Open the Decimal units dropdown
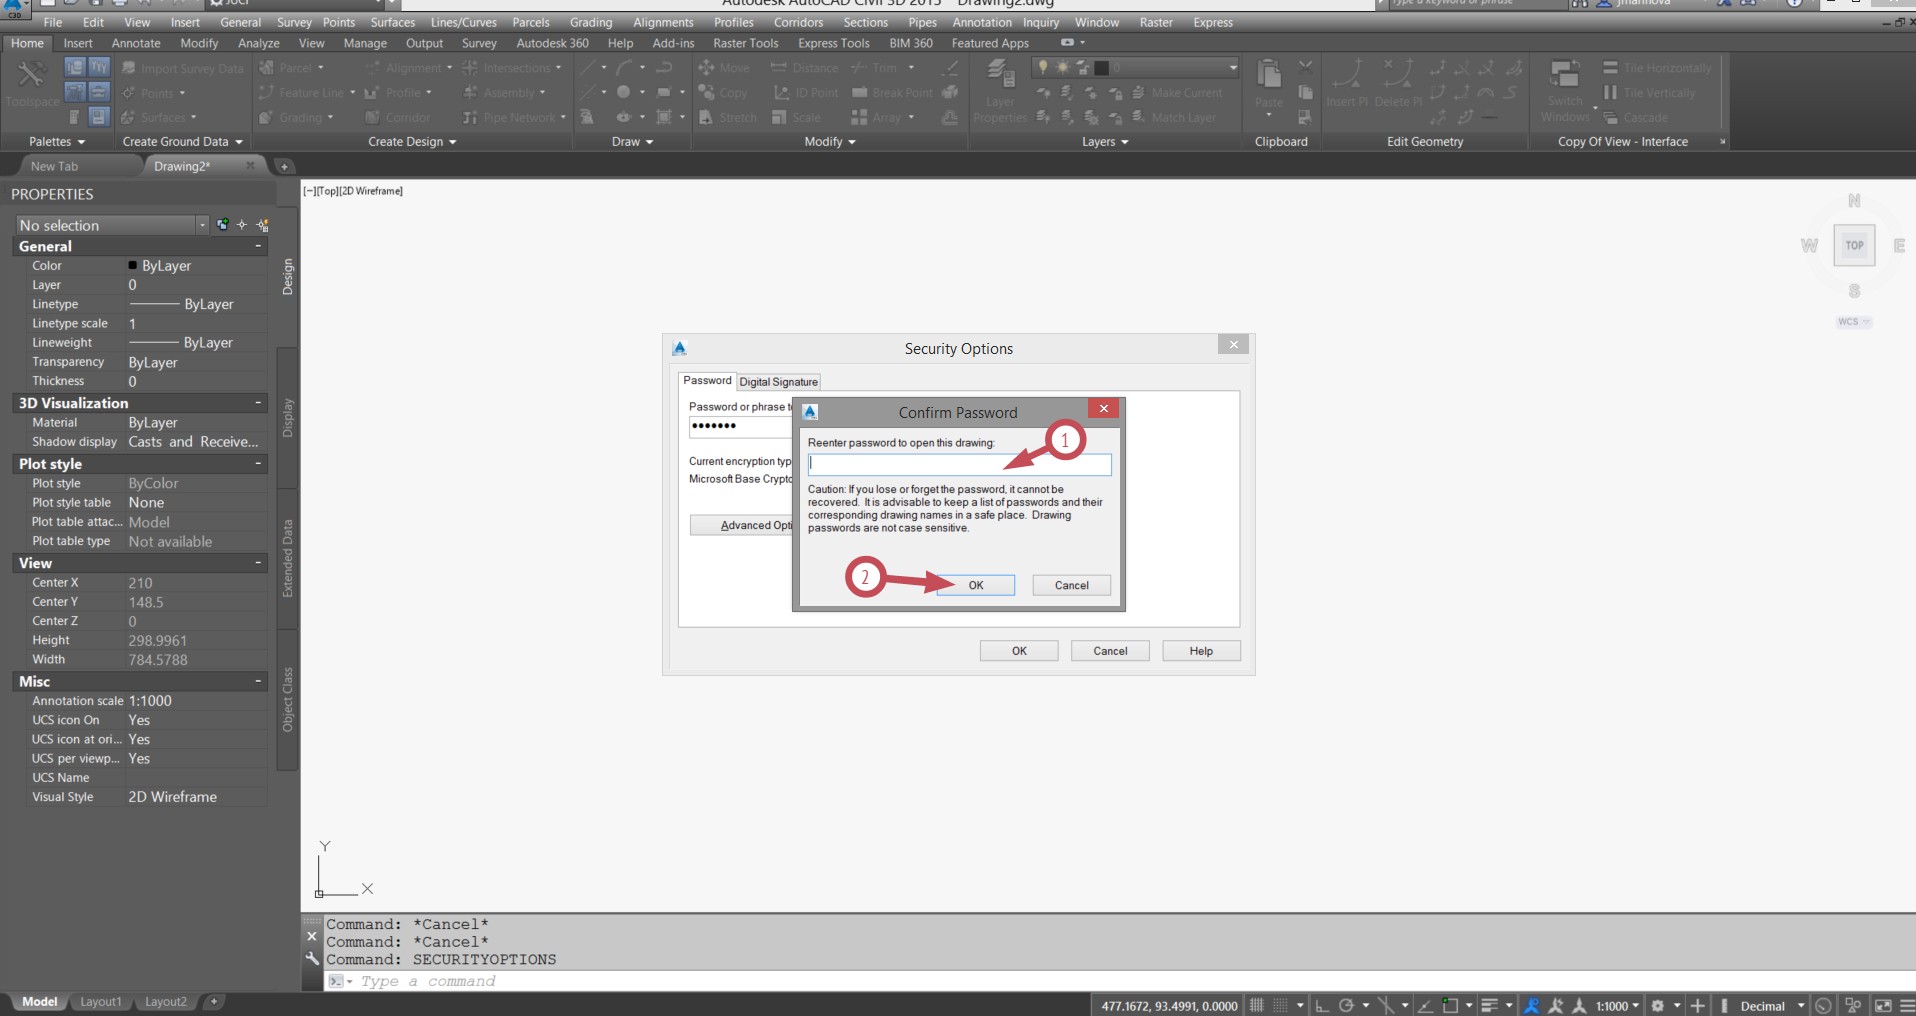Image resolution: width=1916 pixels, height=1016 pixels. (1772, 1006)
